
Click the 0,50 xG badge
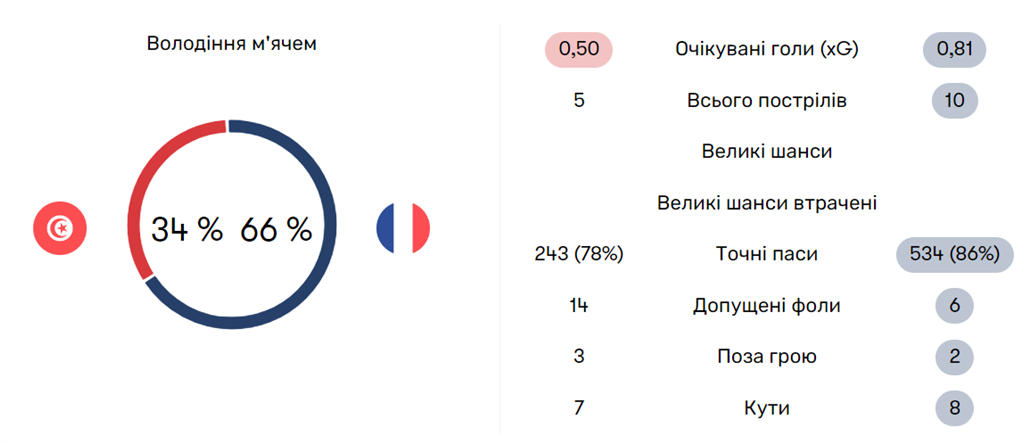pyautogui.click(x=579, y=49)
